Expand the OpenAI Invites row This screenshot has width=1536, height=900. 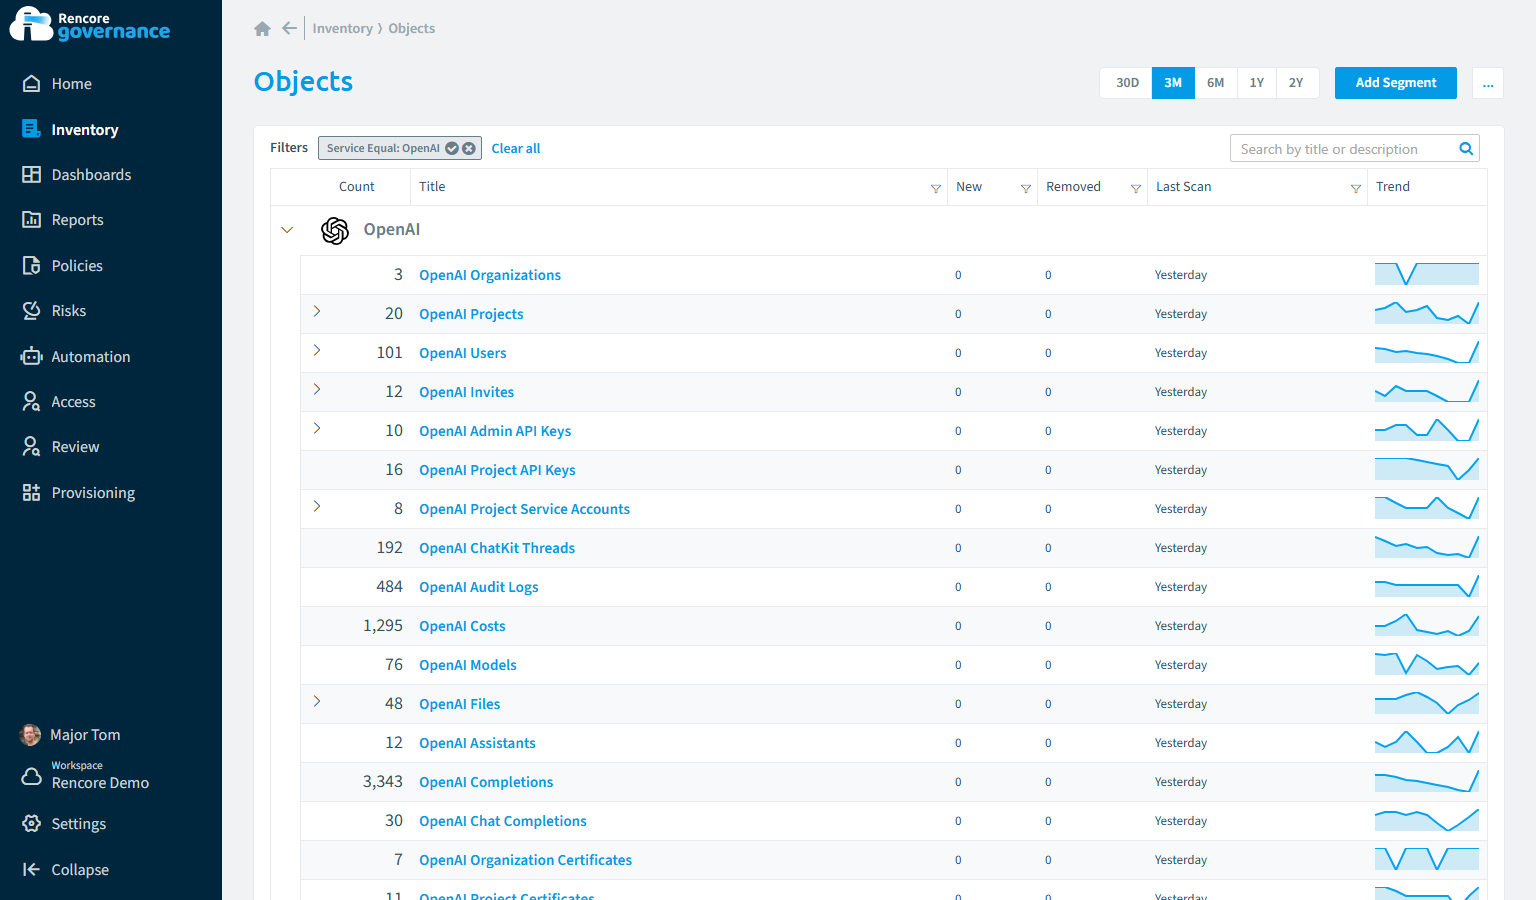pos(317,390)
